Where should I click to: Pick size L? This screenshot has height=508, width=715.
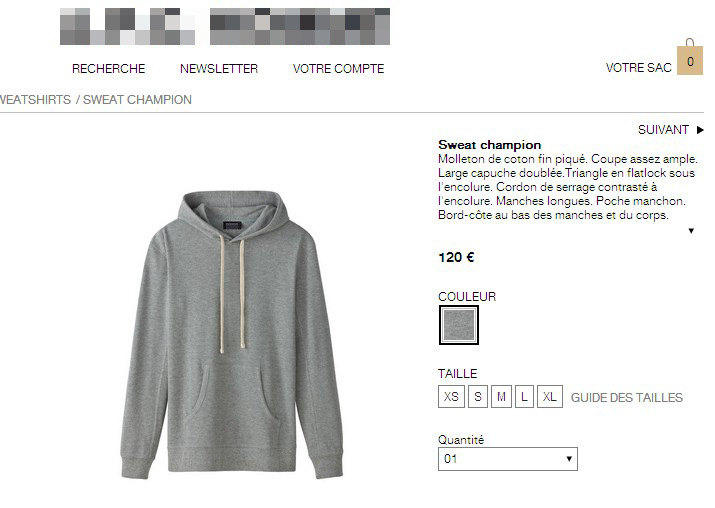[x=524, y=397]
